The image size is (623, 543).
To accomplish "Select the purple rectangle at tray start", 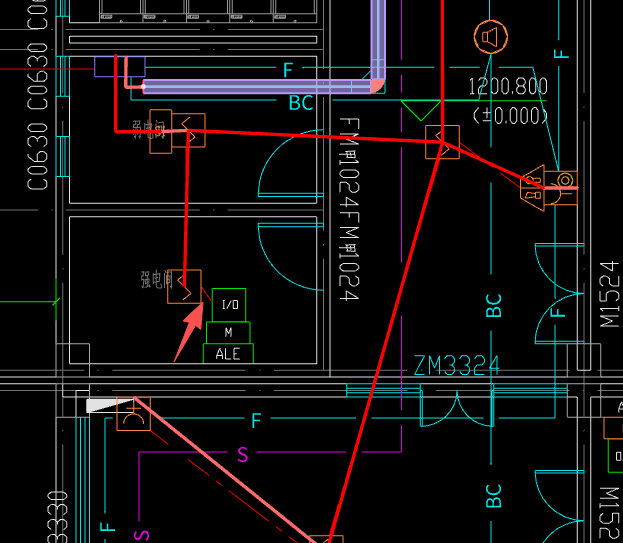I will [120, 66].
